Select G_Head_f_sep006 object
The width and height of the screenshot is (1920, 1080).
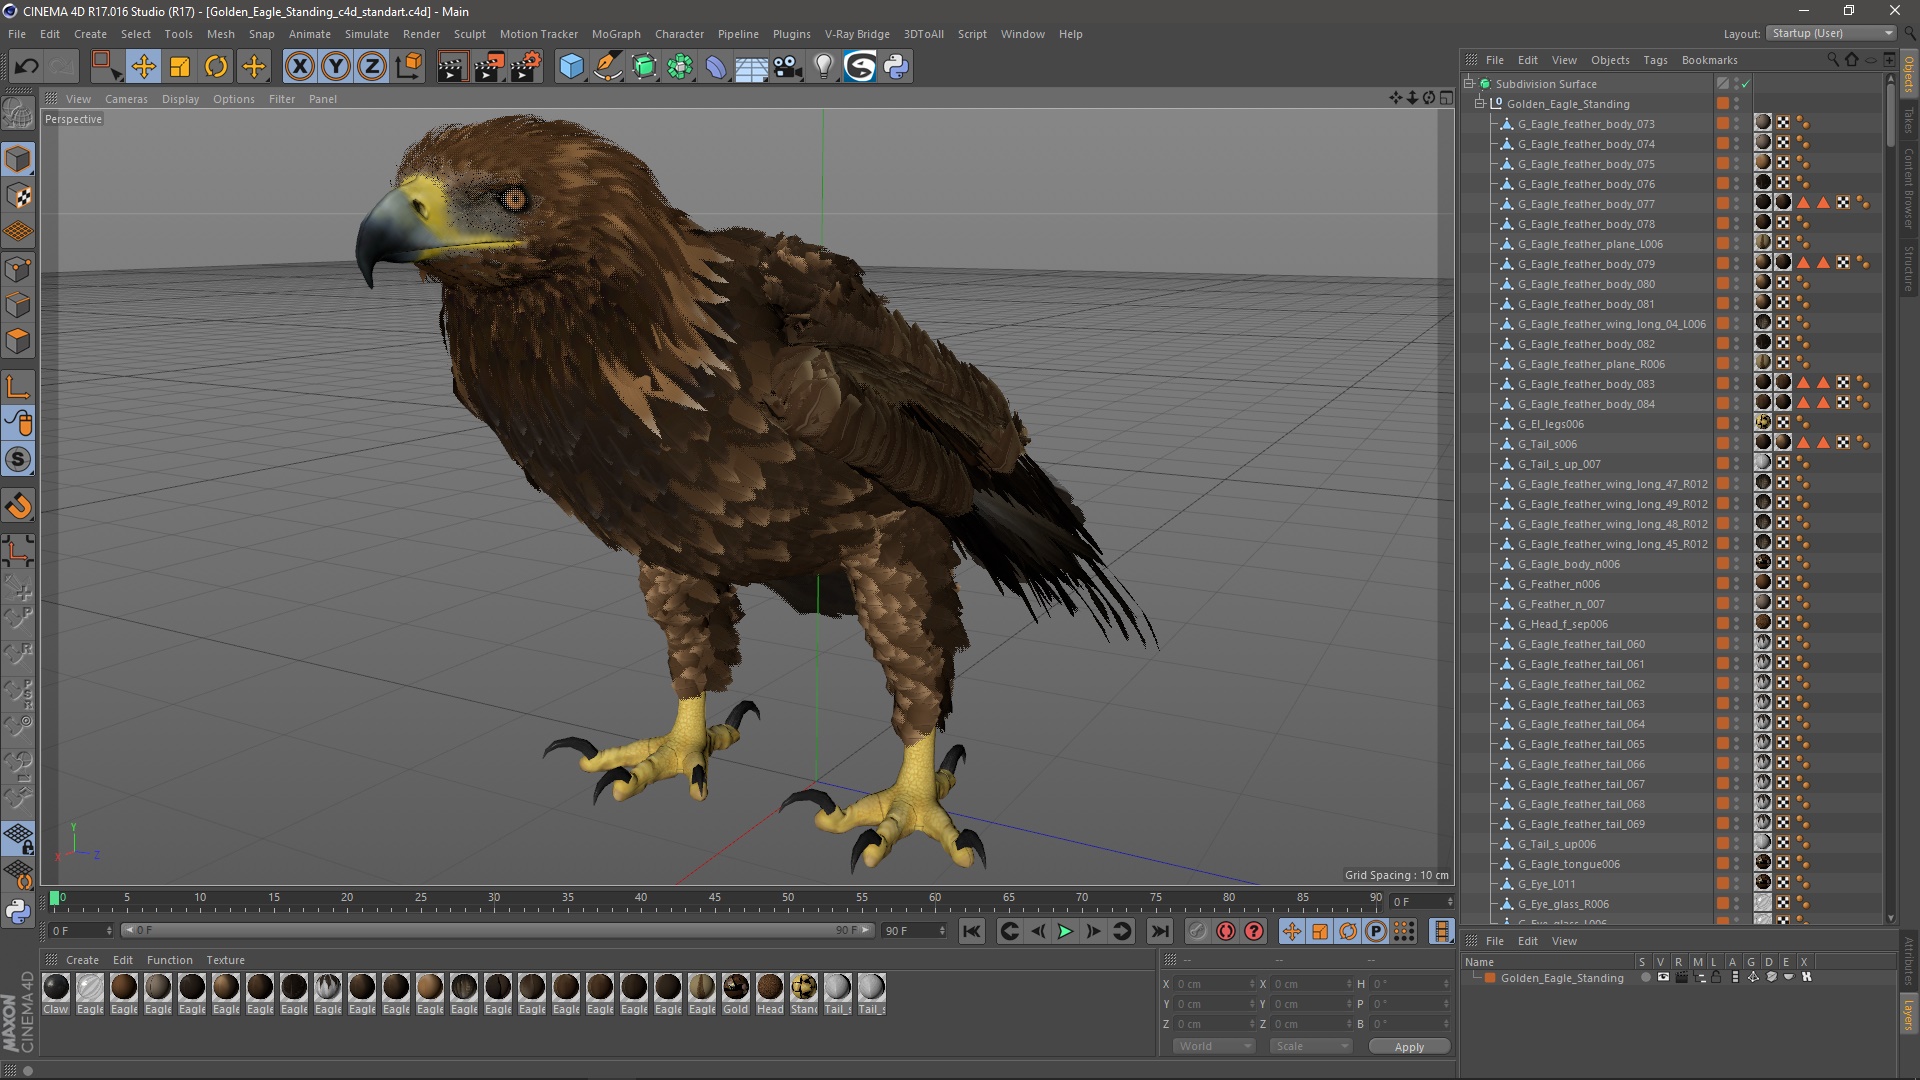click(1563, 624)
